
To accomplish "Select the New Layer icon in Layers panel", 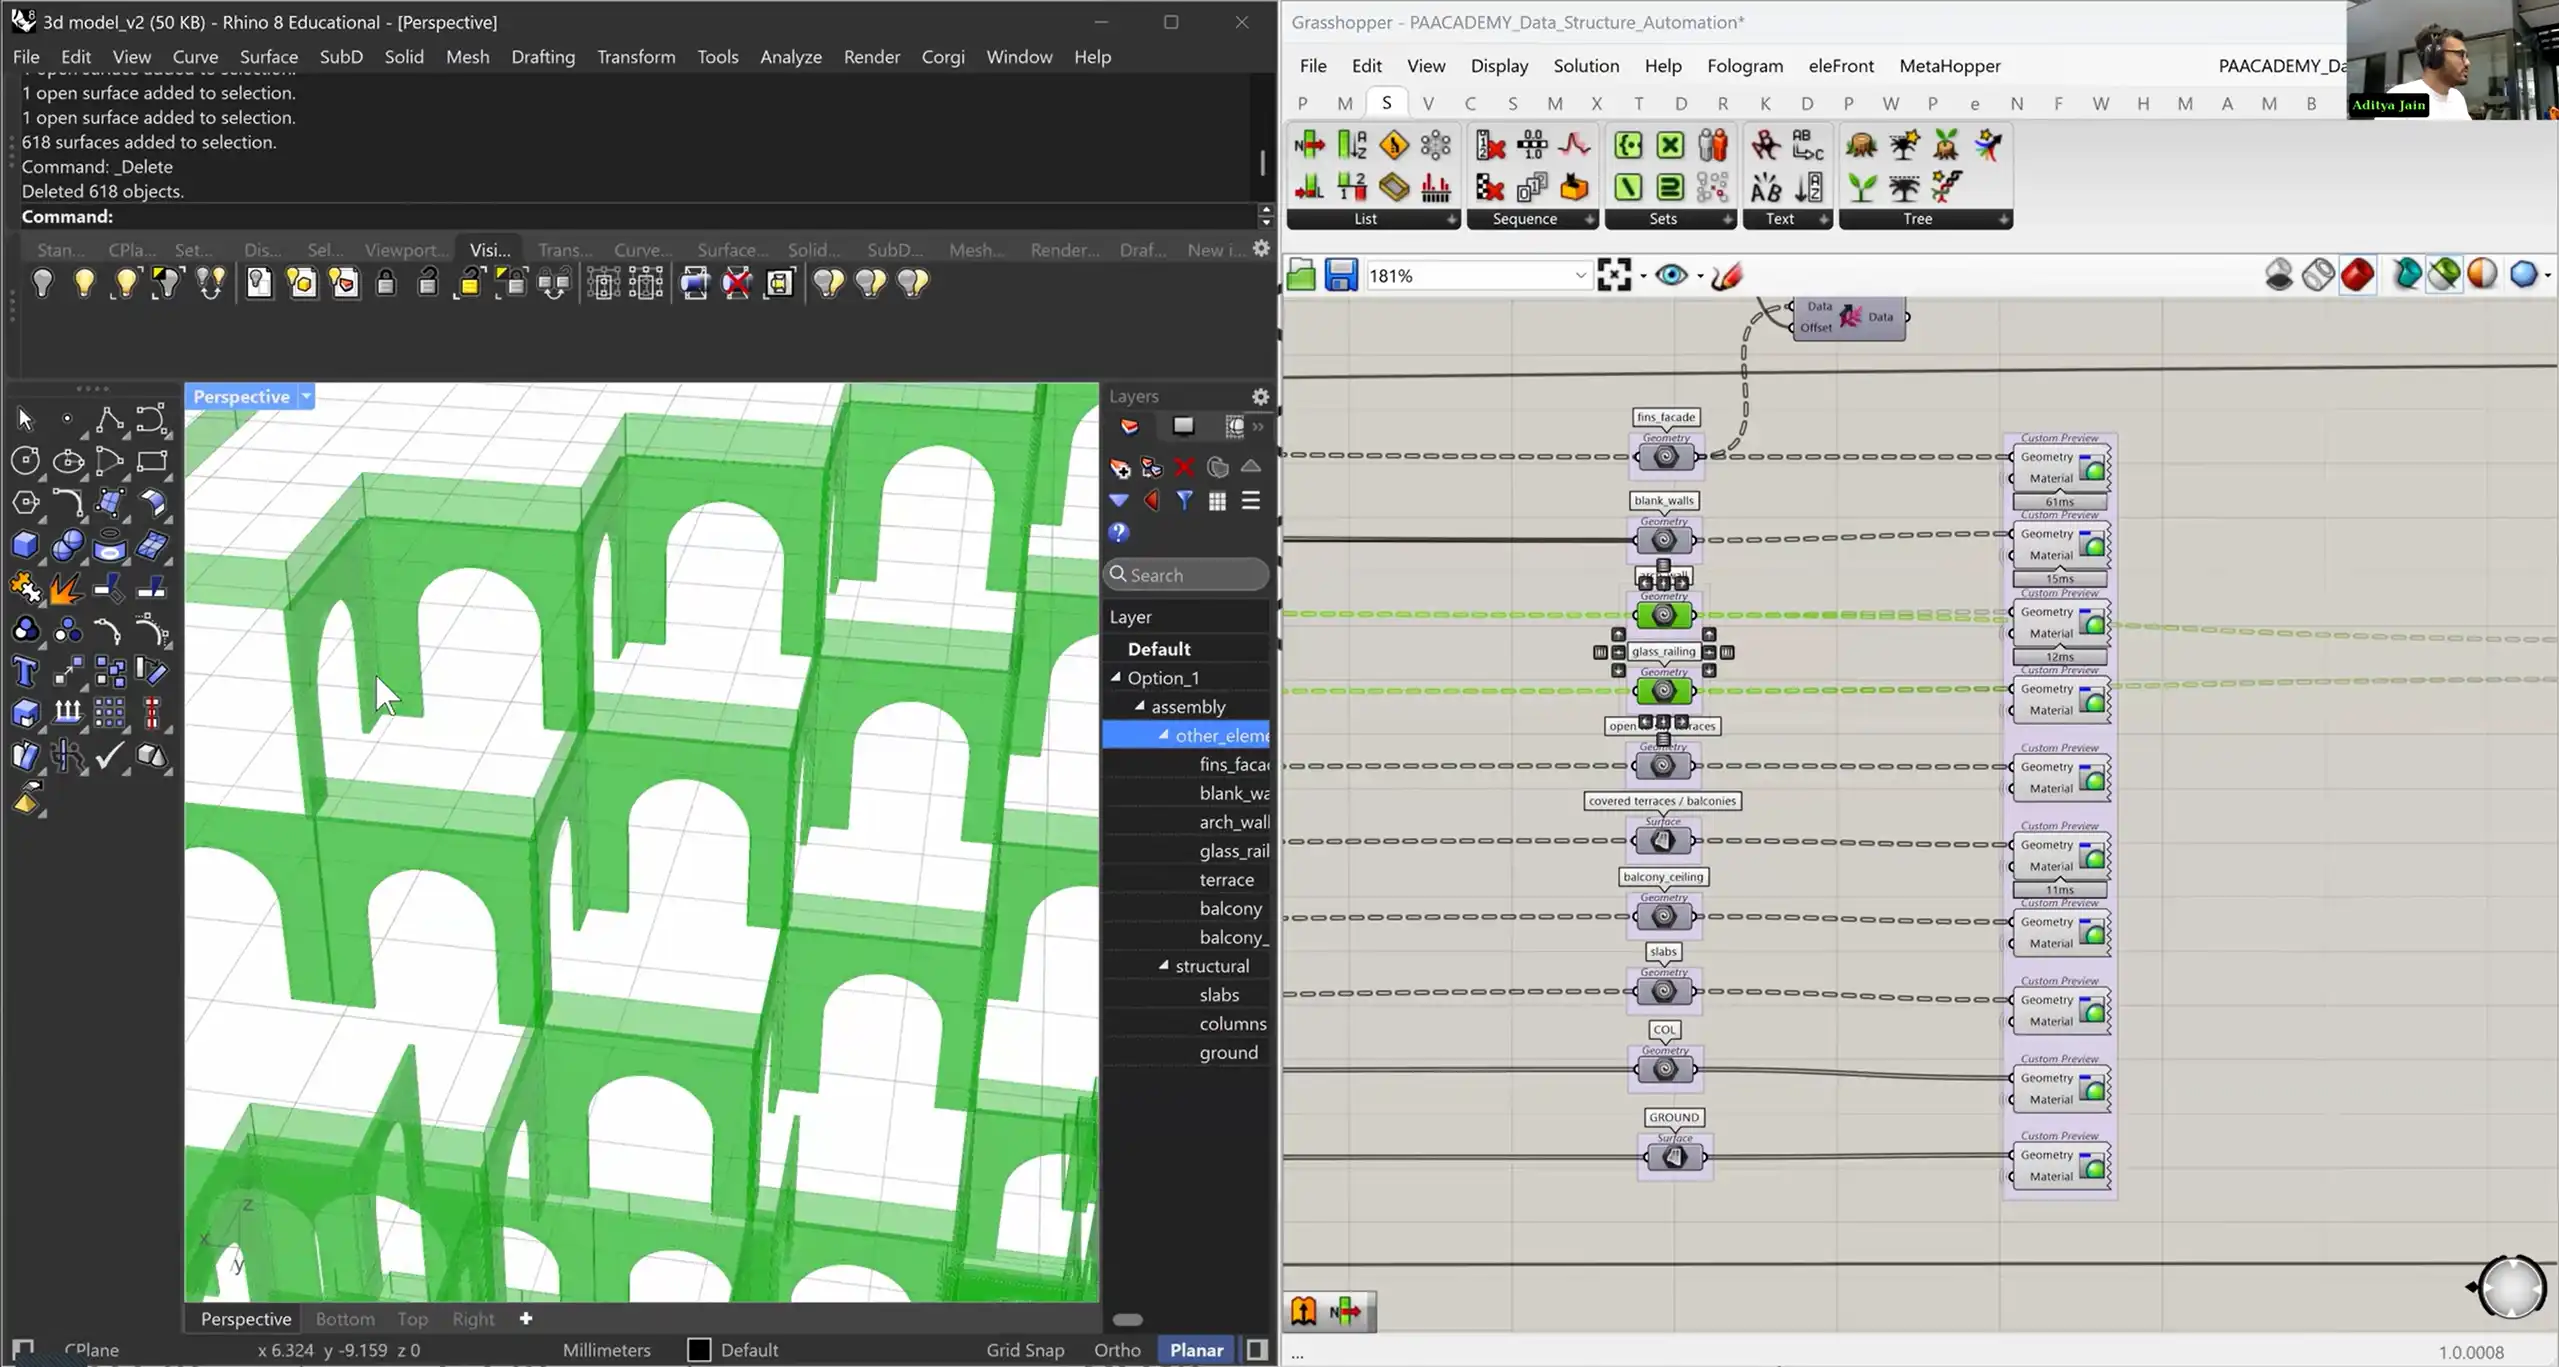I will pos(1118,467).
